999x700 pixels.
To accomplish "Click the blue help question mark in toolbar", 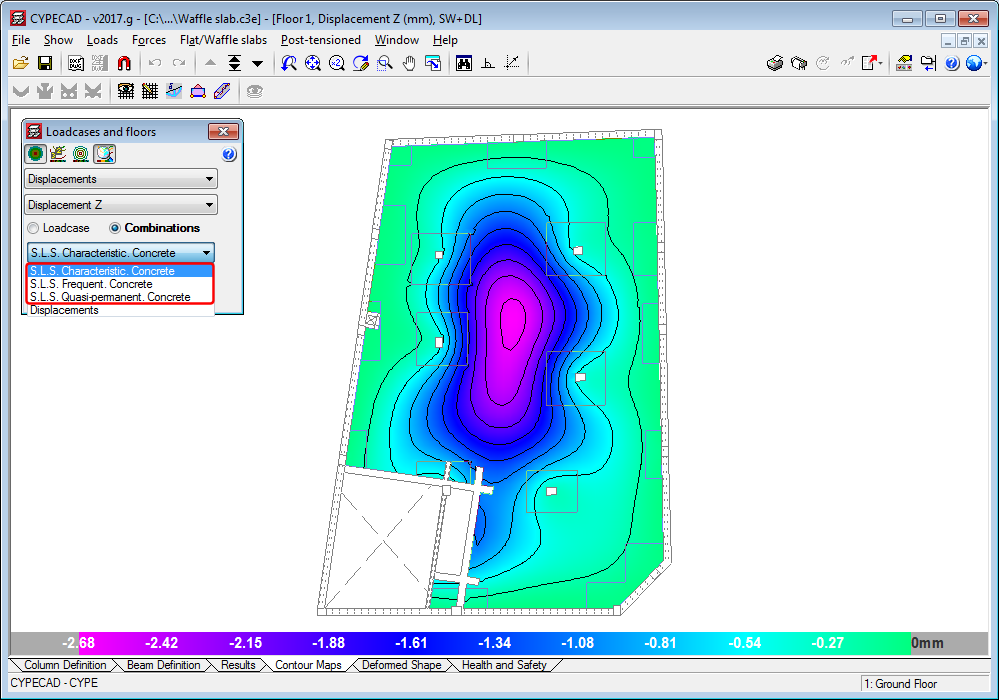I will [951, 63].
